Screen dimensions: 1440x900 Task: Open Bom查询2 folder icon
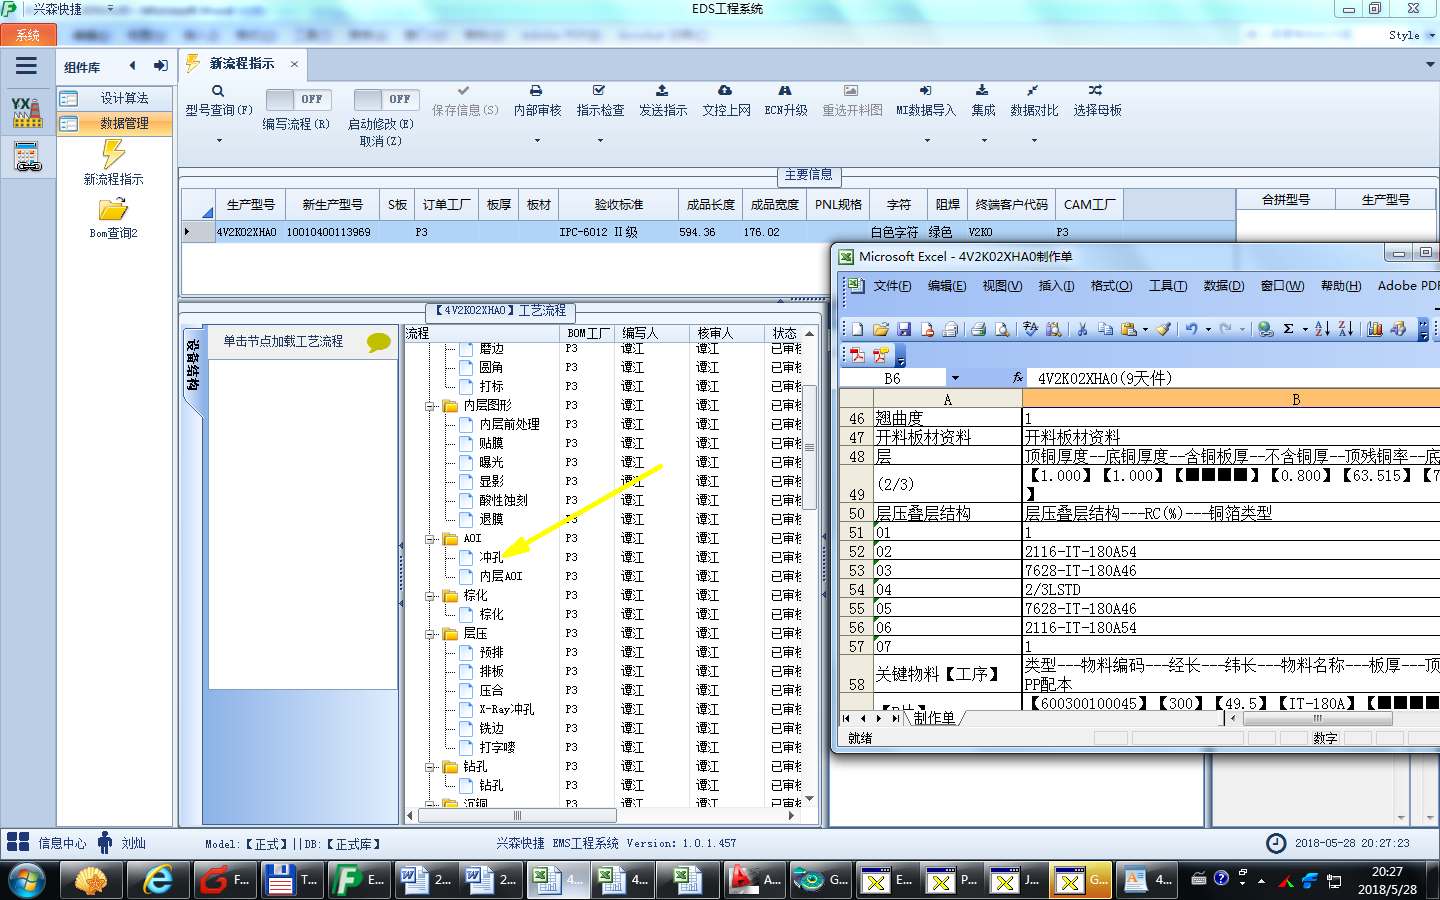pyautogui.click(x=113, y=209)
